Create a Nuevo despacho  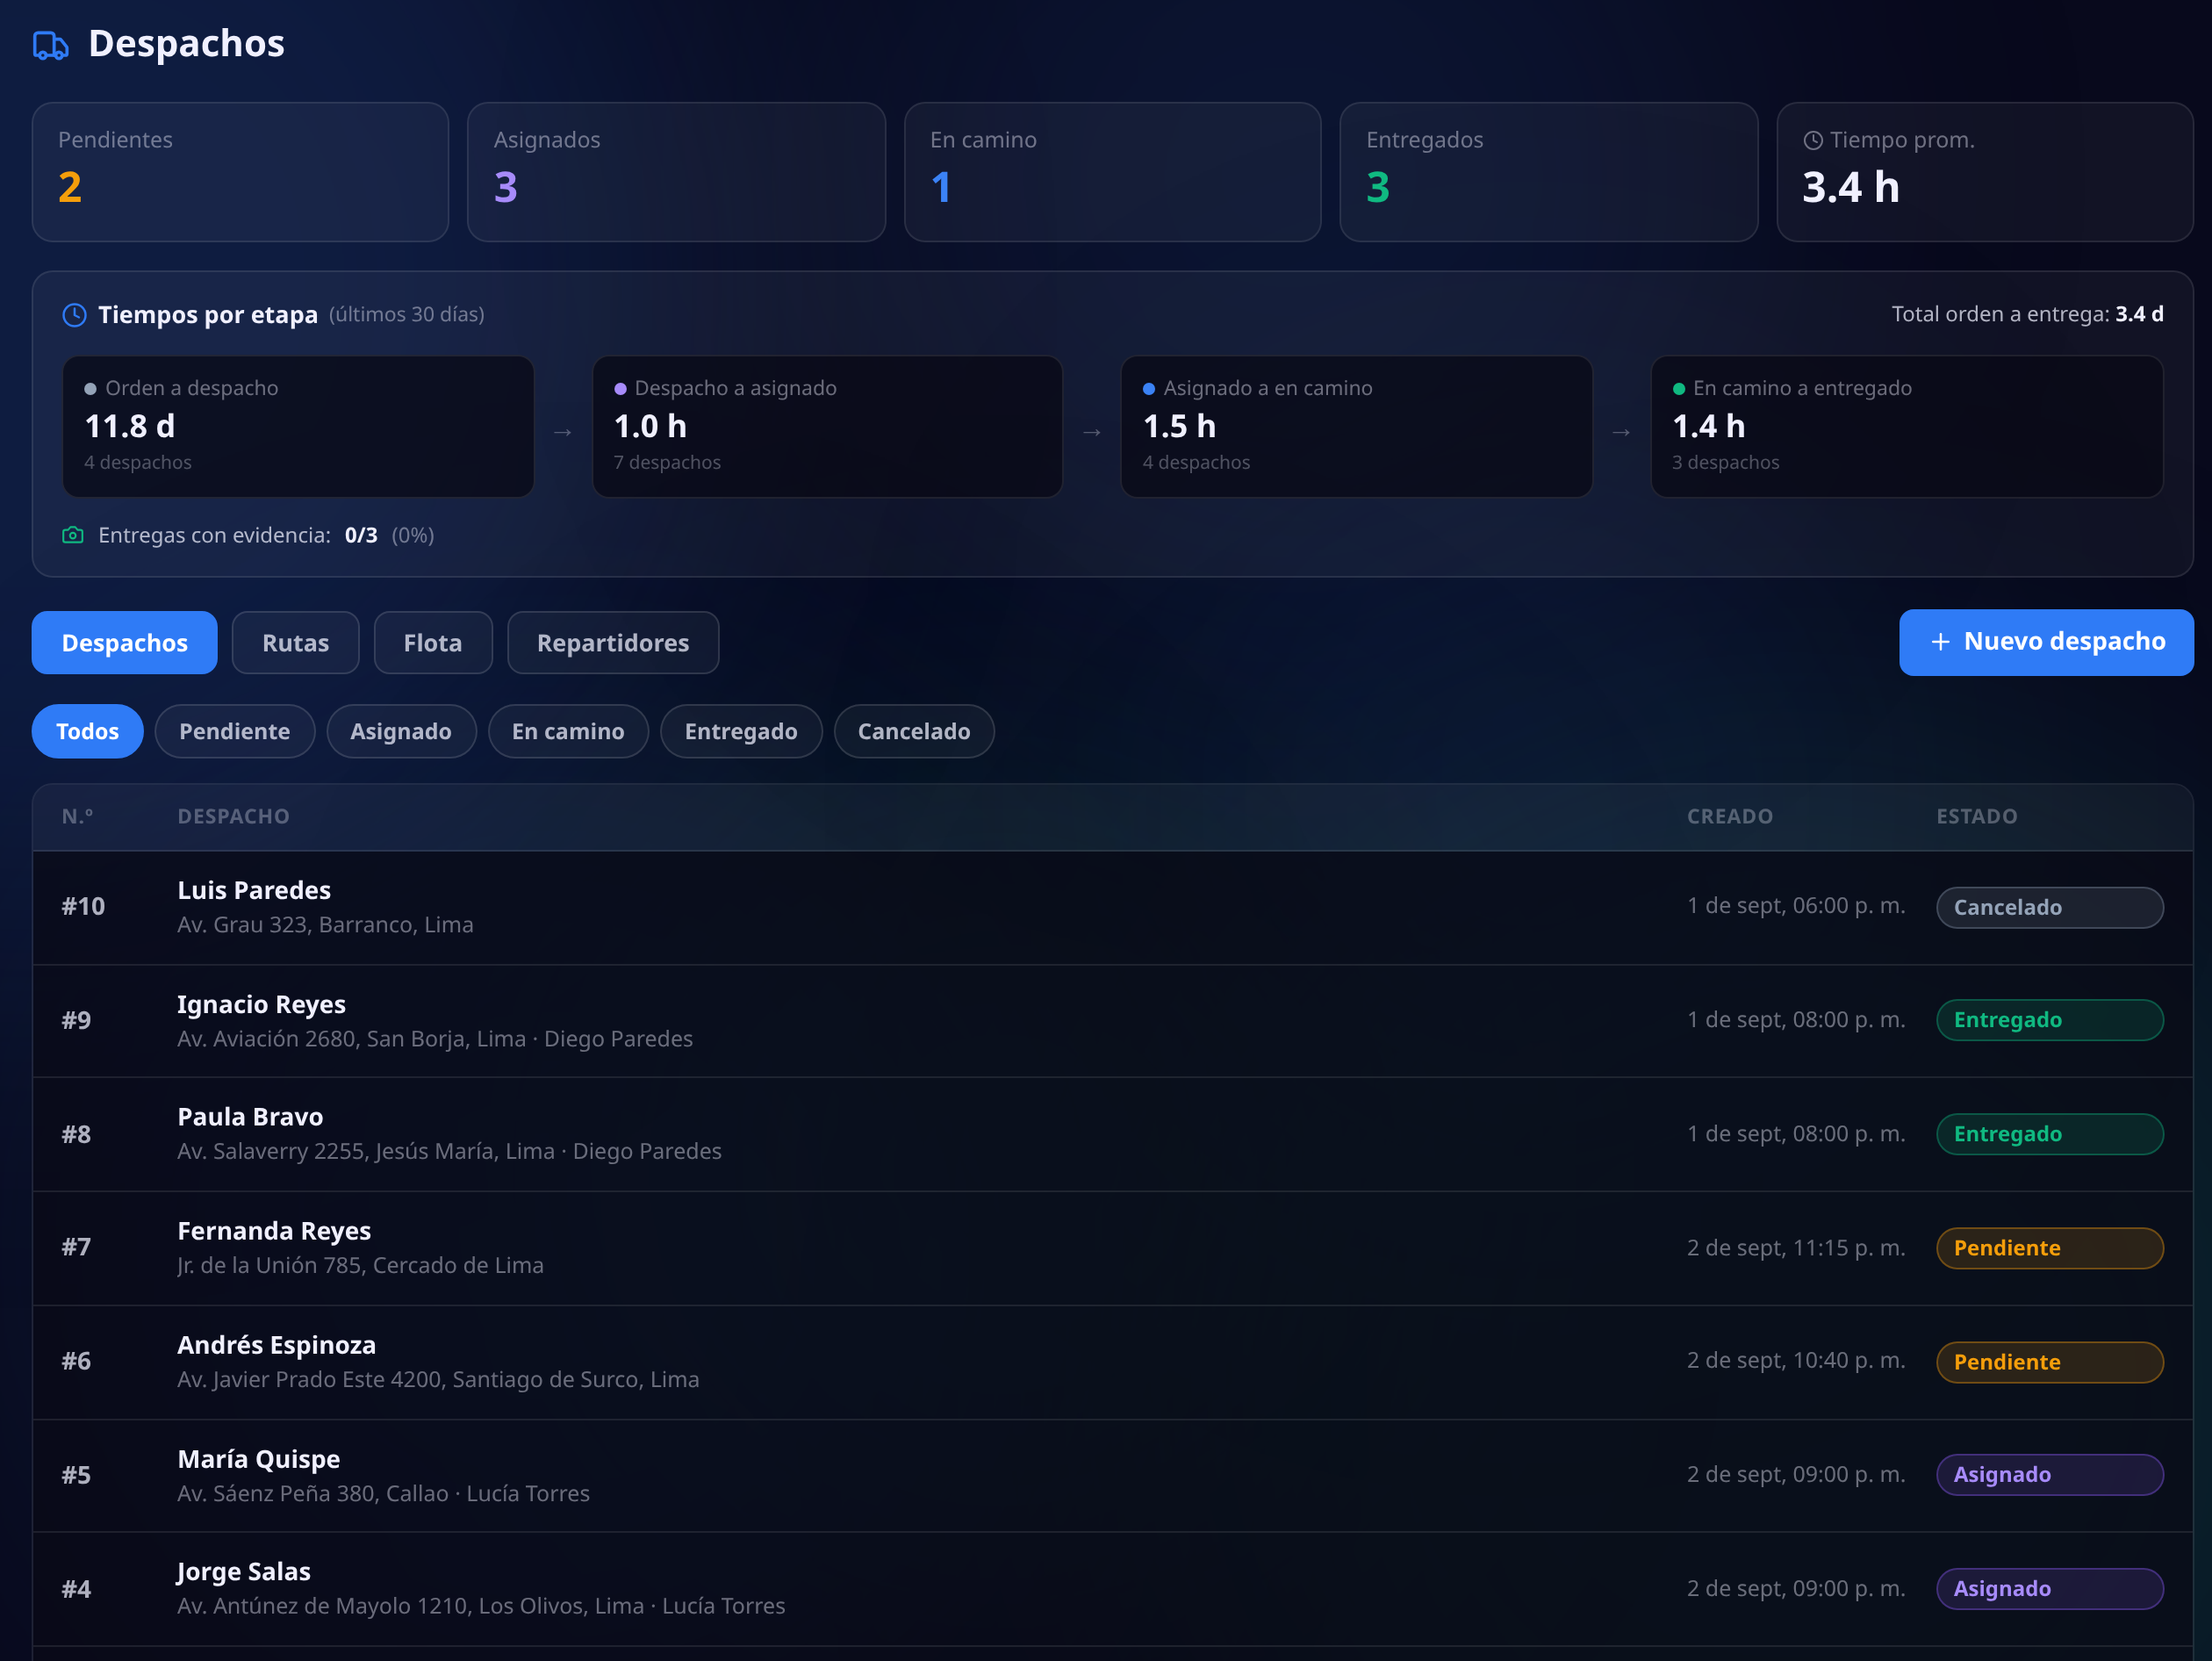pos(2046,642)
